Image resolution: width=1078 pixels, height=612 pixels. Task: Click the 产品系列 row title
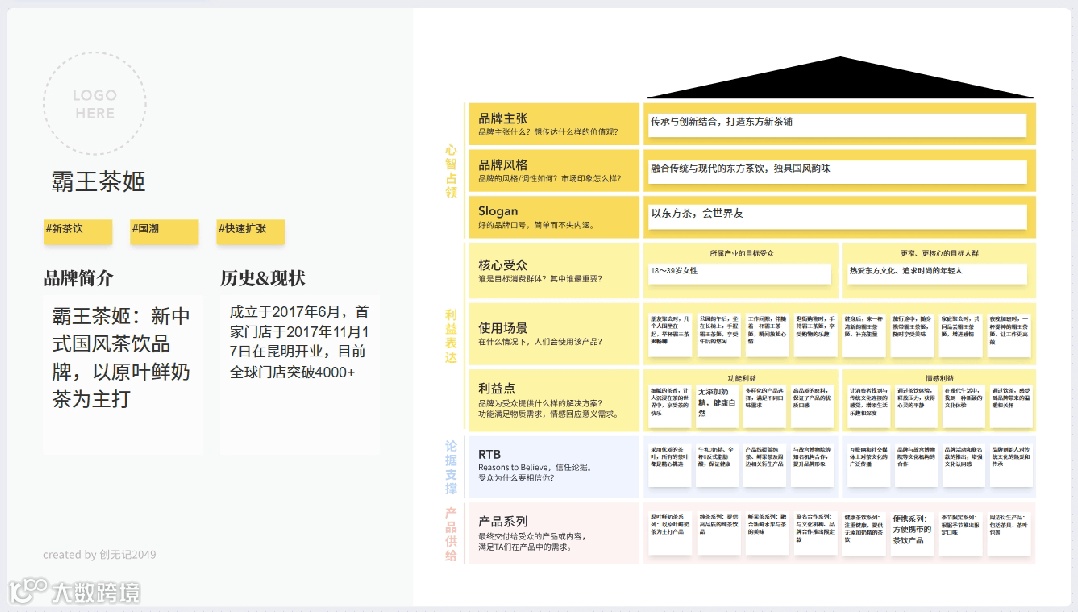(x=503, y=521)
